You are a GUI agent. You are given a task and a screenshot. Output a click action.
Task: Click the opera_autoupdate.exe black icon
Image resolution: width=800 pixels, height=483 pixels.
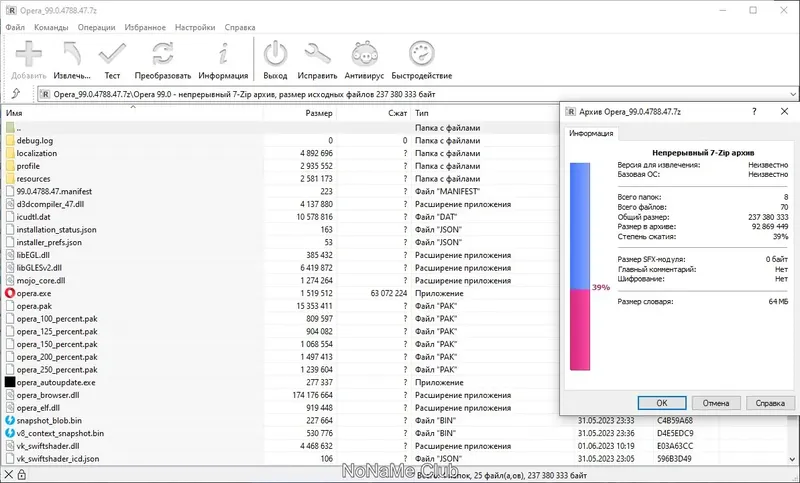click(x=10, y=382)
